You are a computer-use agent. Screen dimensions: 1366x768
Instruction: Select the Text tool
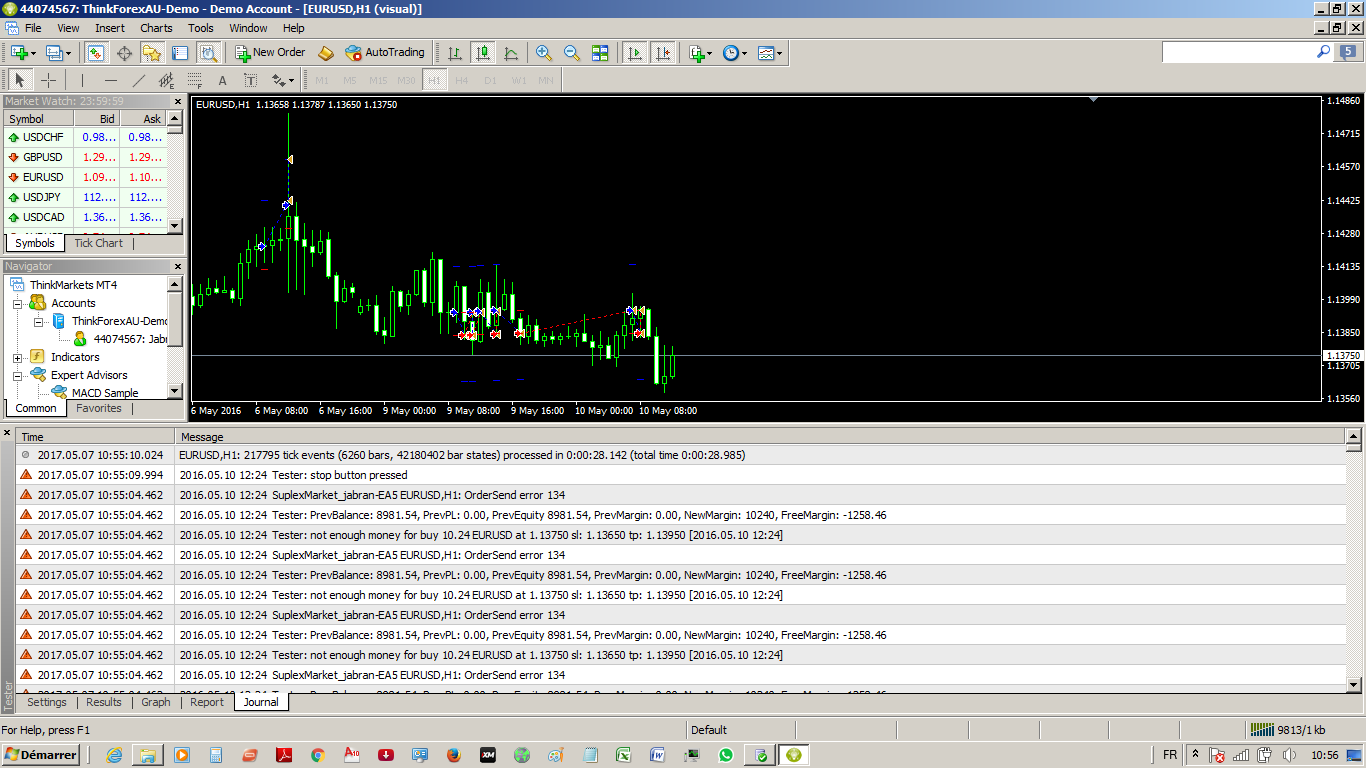(x=222, y=81)
